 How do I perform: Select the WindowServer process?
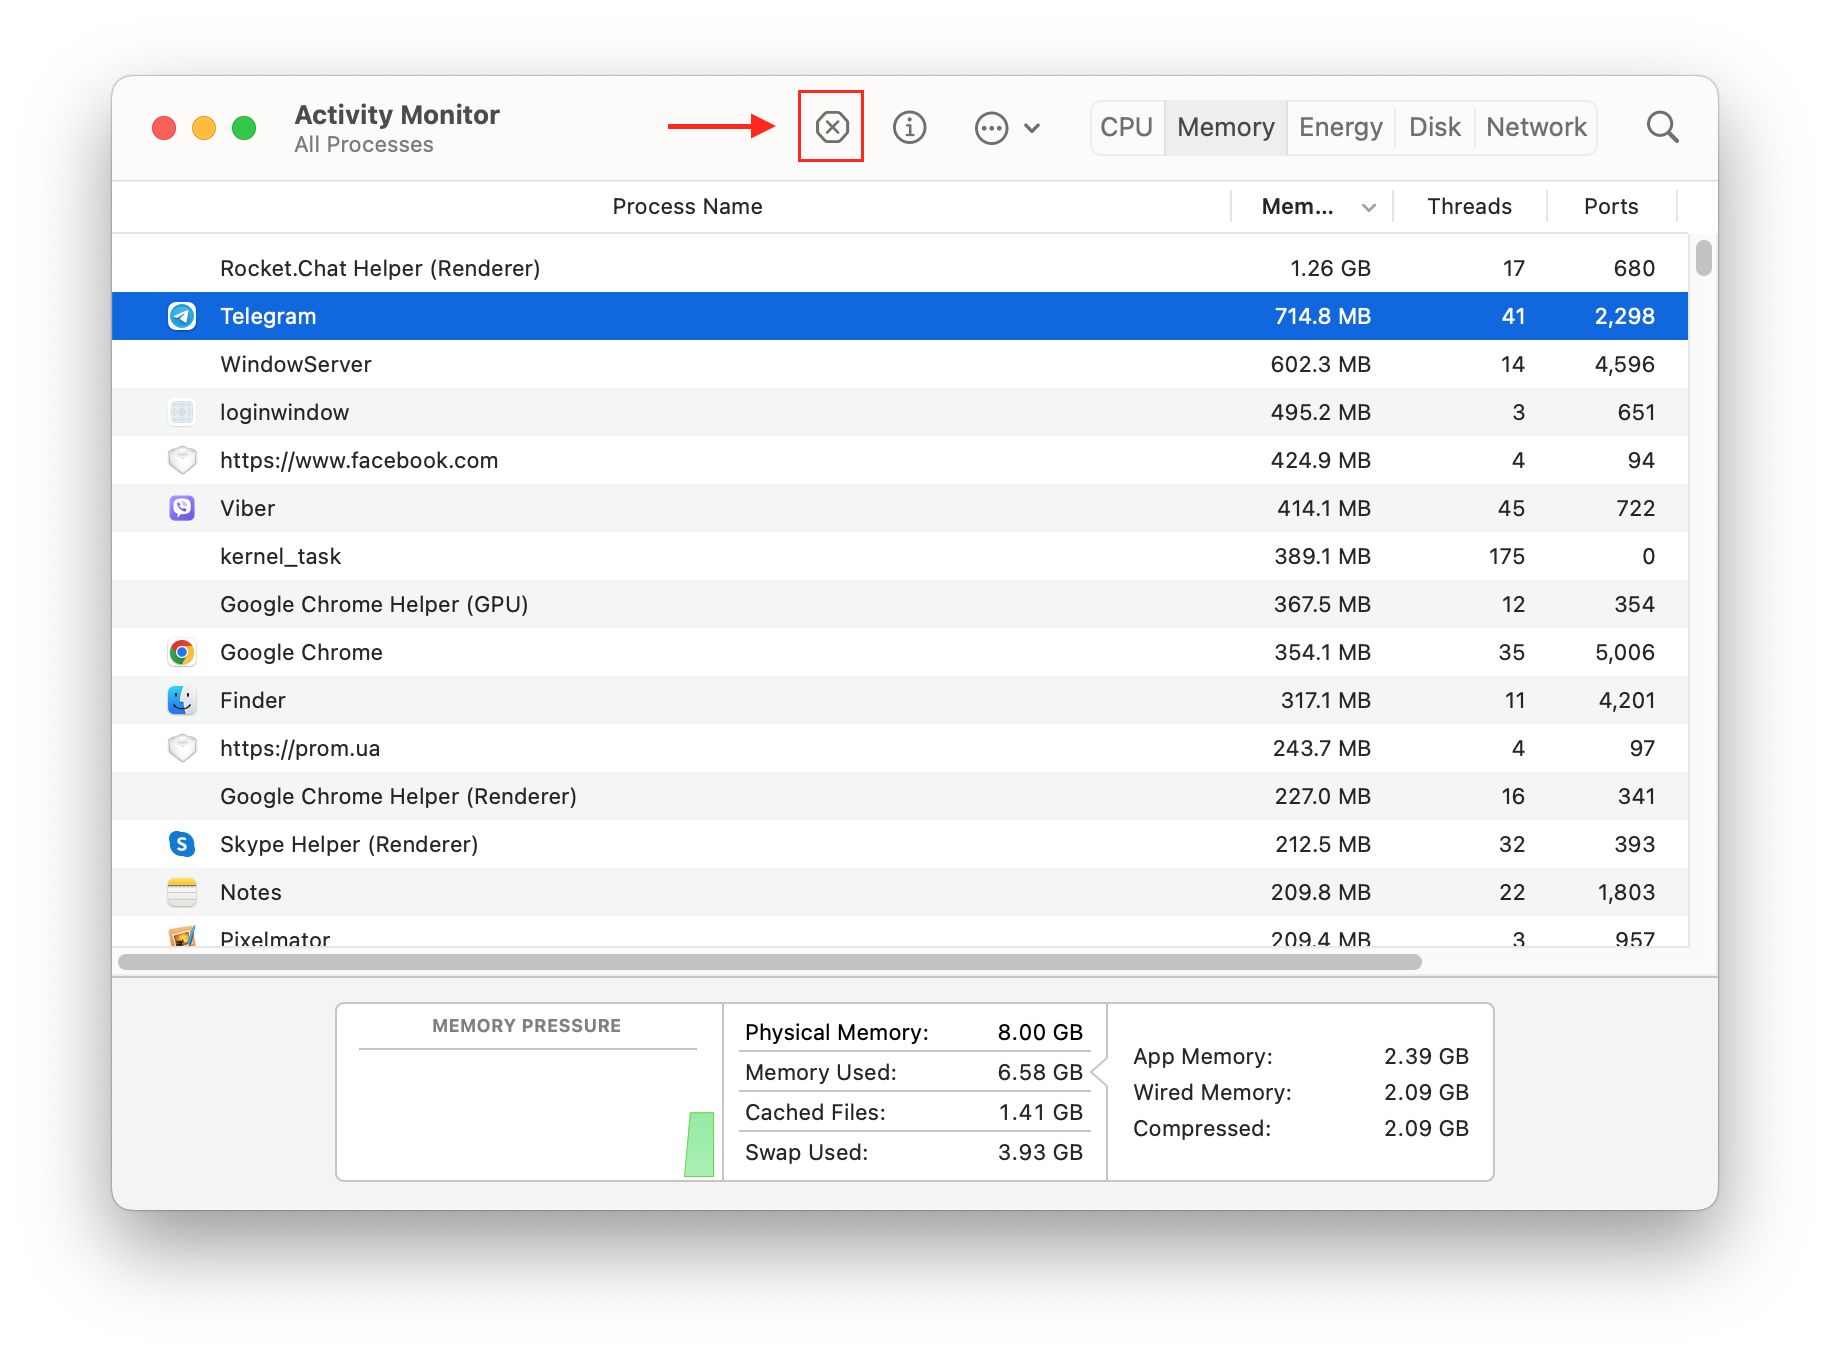pos(296,364)
